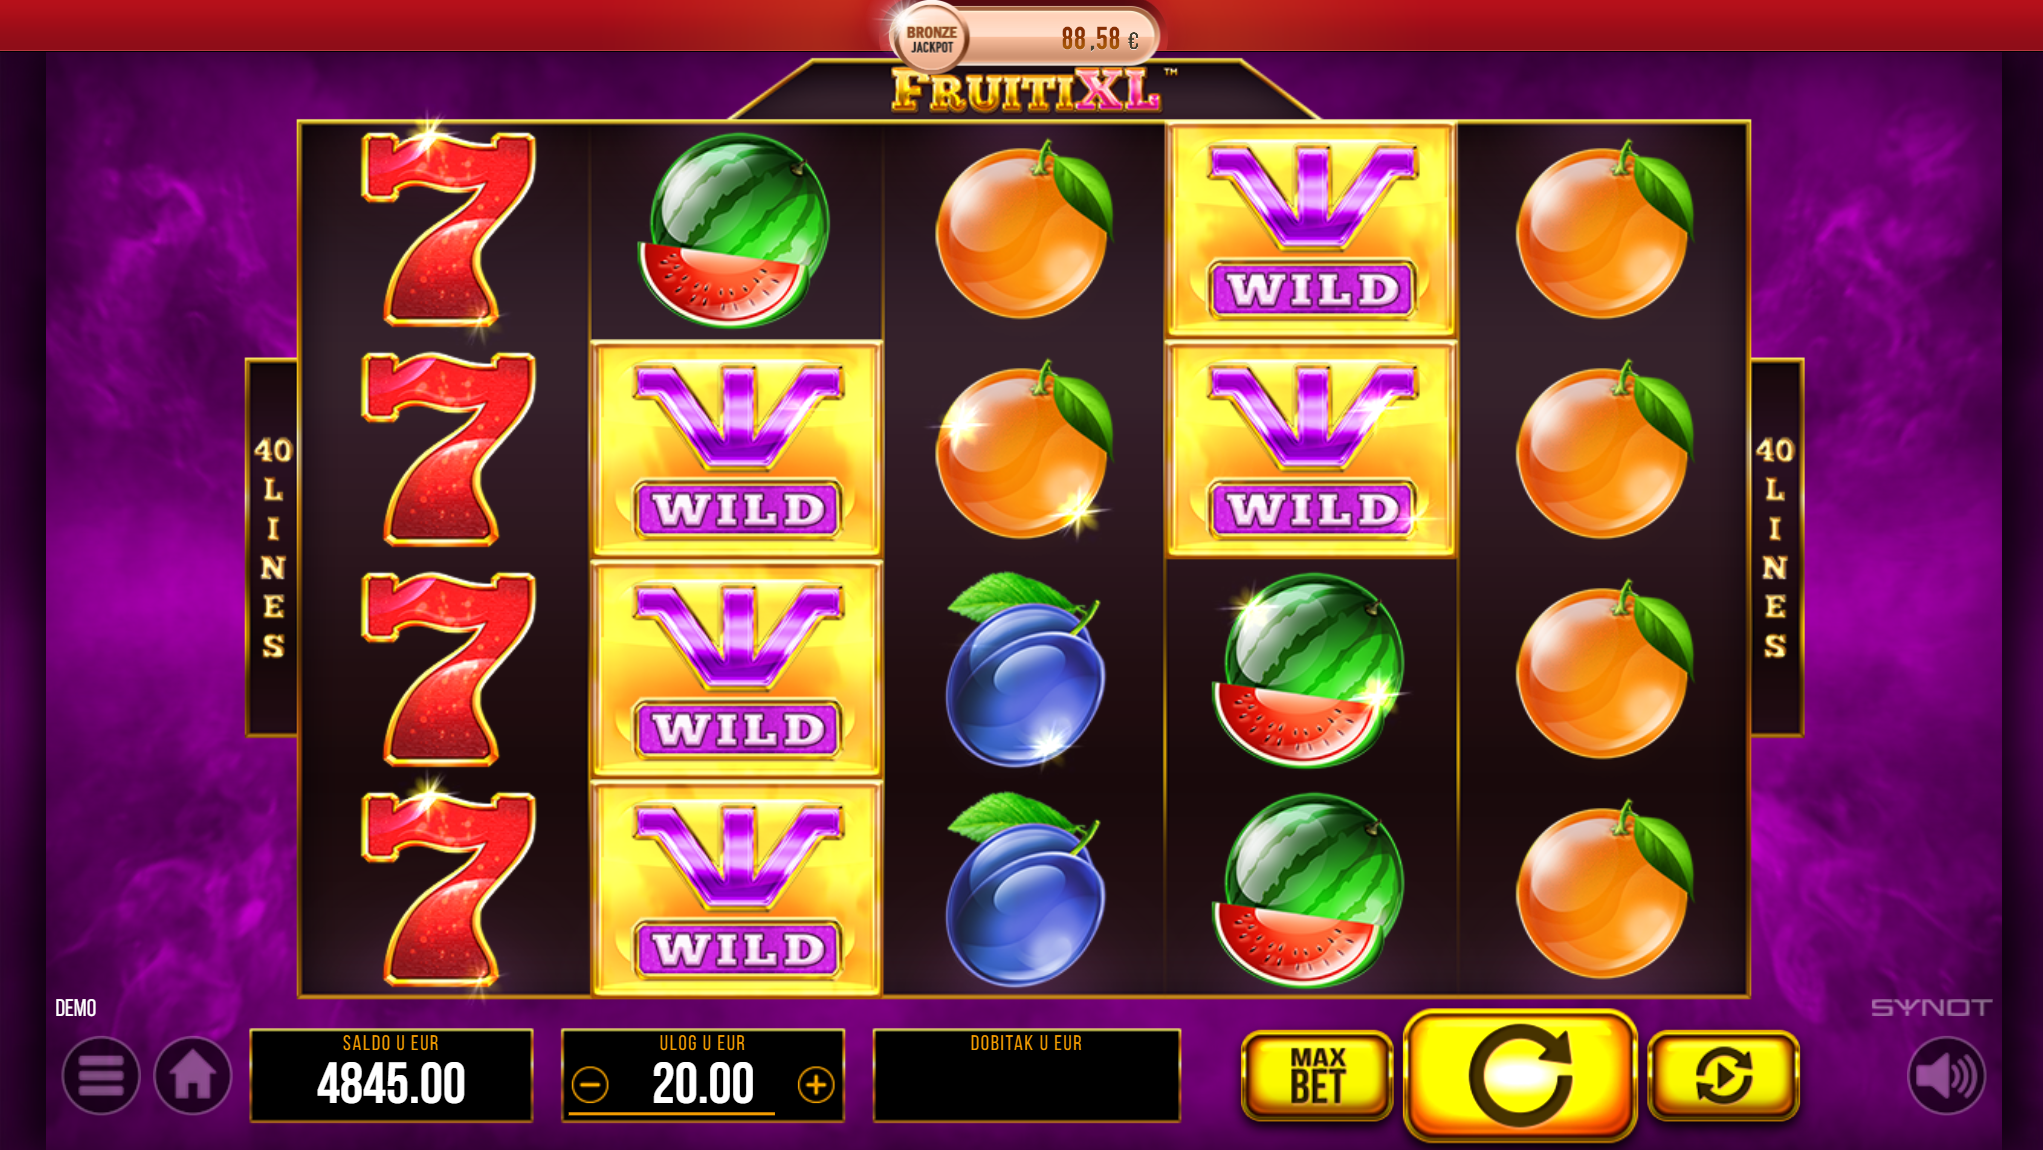Open the Saldo u EUR balance box
The width and height of the screenshot is (2043, 1150).
click(x=391, y=1075)
